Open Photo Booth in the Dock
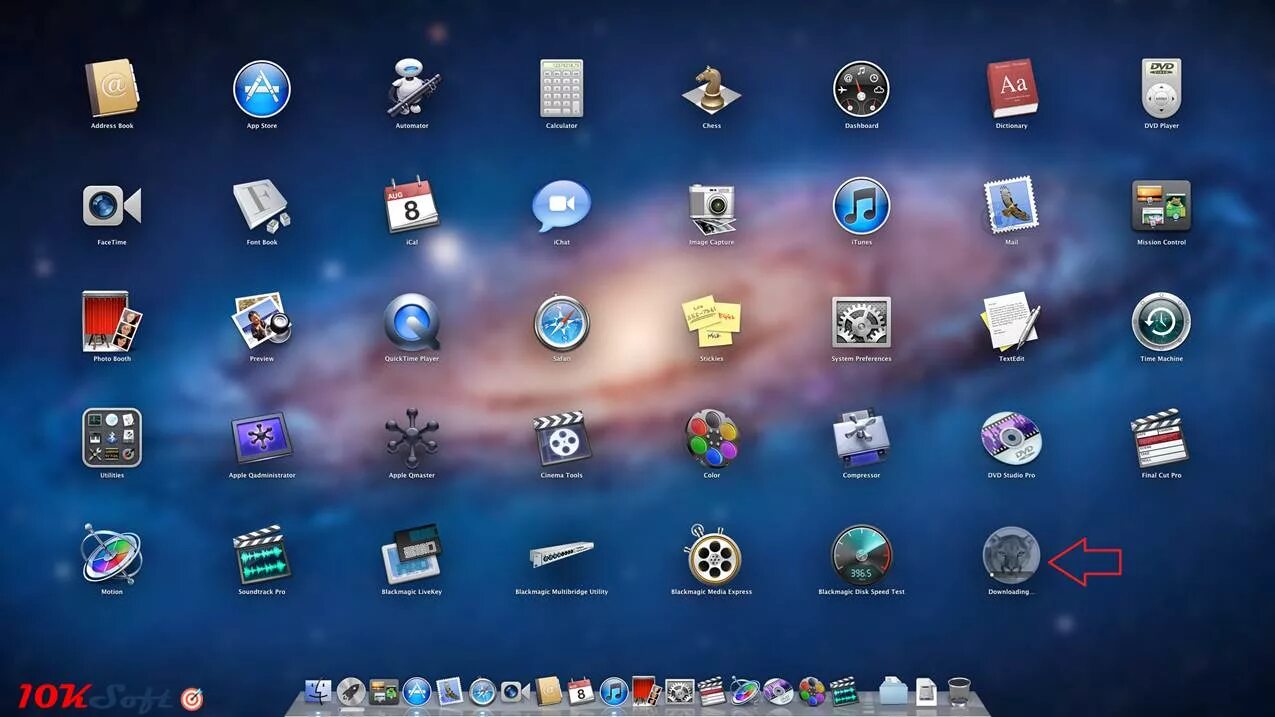Image resolution: width=1275 pixels, height=717 pixels. click(x=647, y=692)
